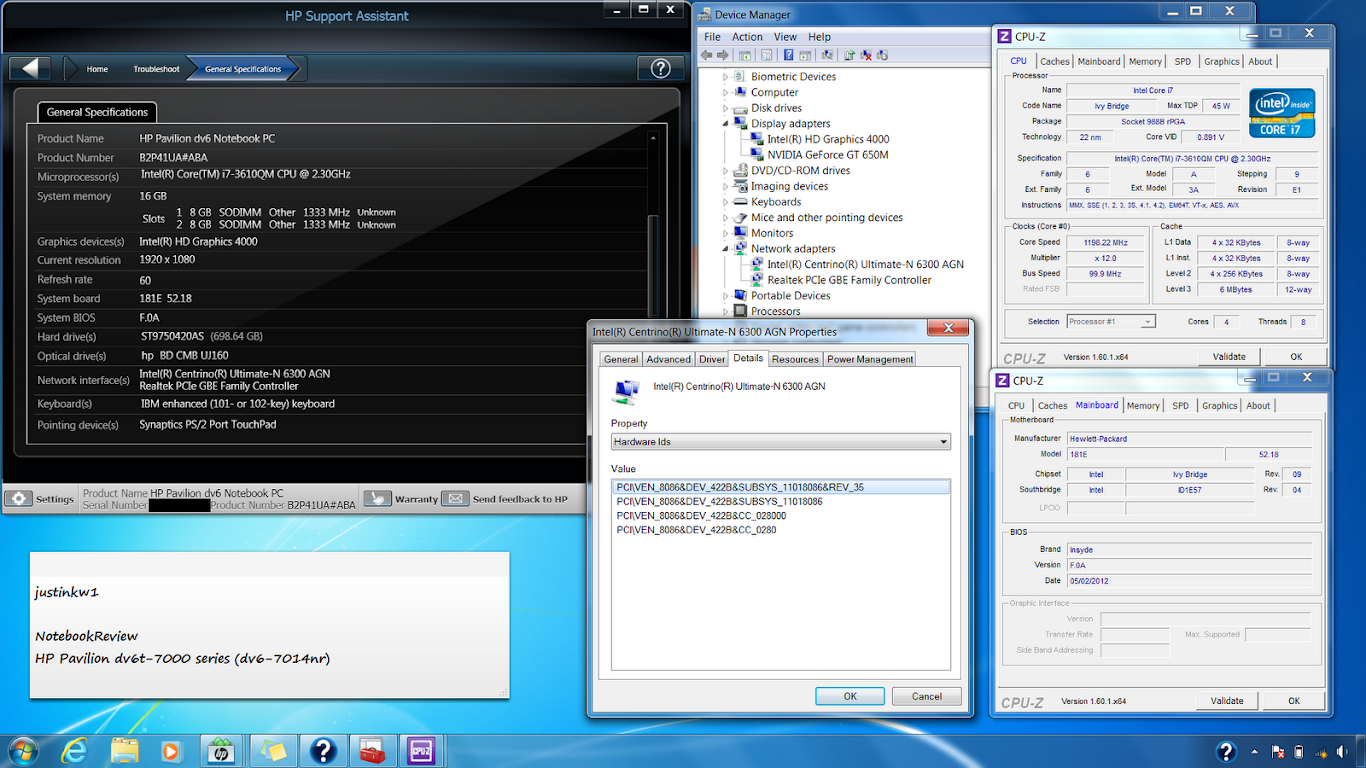Click OK in the Centrino Properties dialog
Image resolution: width=1366 pixels, height=768 pixels.
pos(850,696)
